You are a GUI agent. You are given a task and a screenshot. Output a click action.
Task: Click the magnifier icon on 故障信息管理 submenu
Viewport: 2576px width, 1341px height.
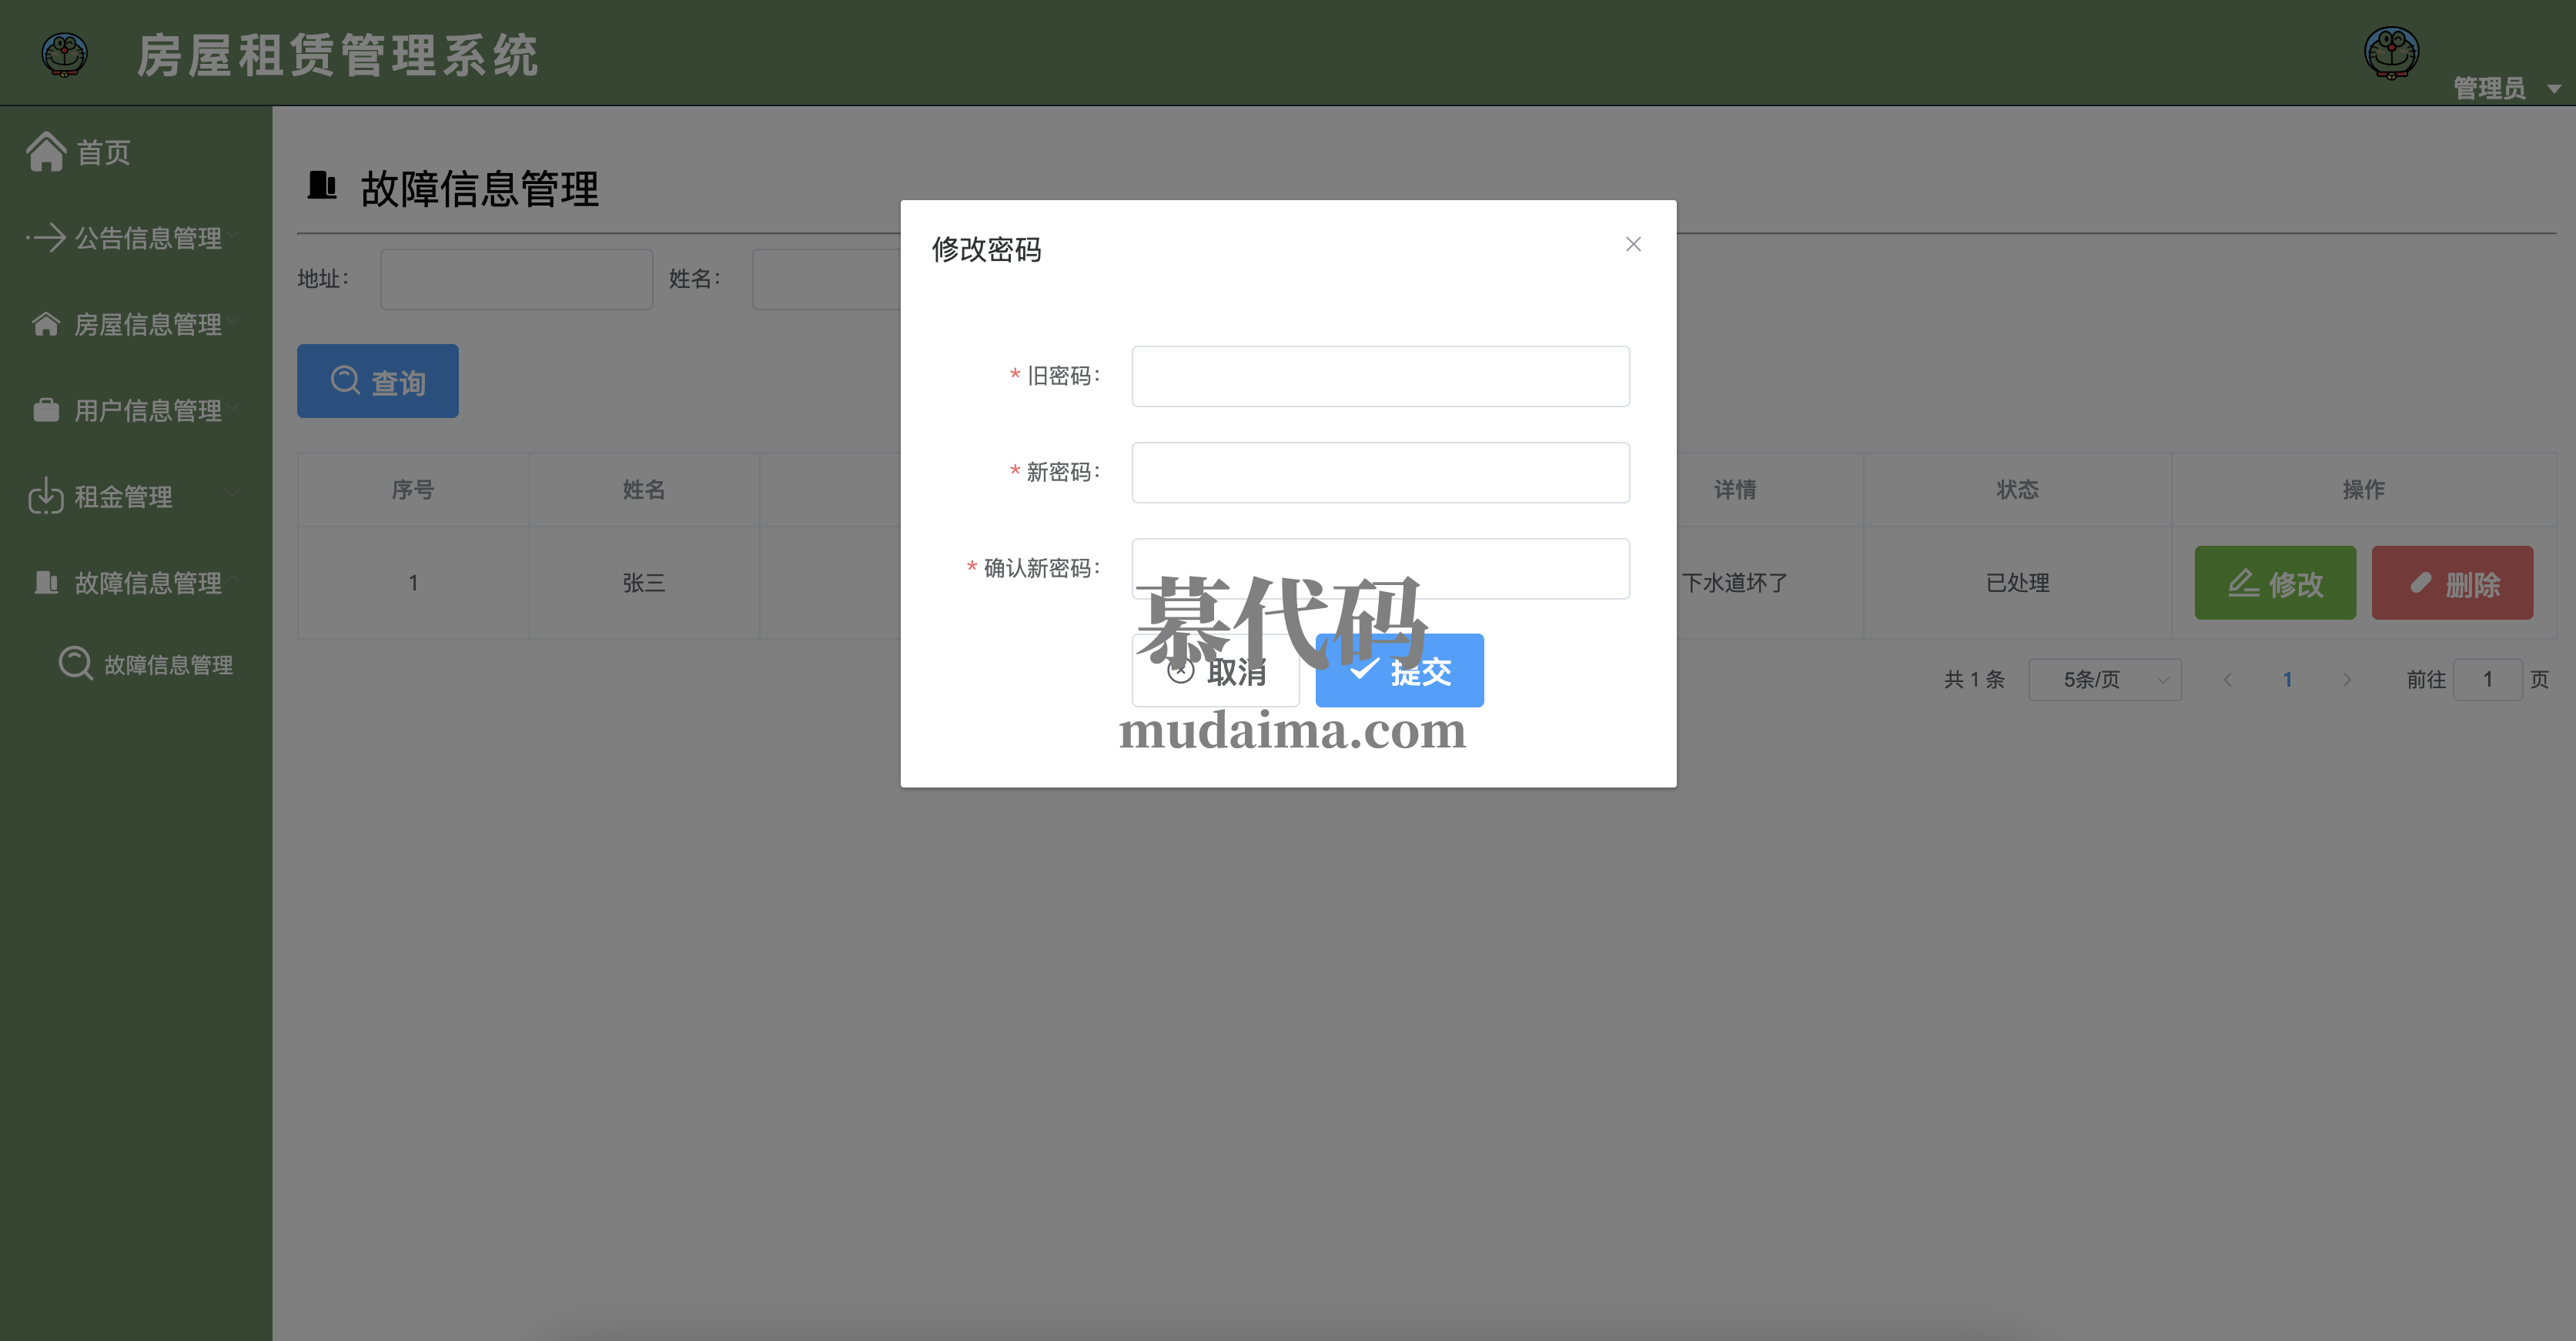pos(76,664)
